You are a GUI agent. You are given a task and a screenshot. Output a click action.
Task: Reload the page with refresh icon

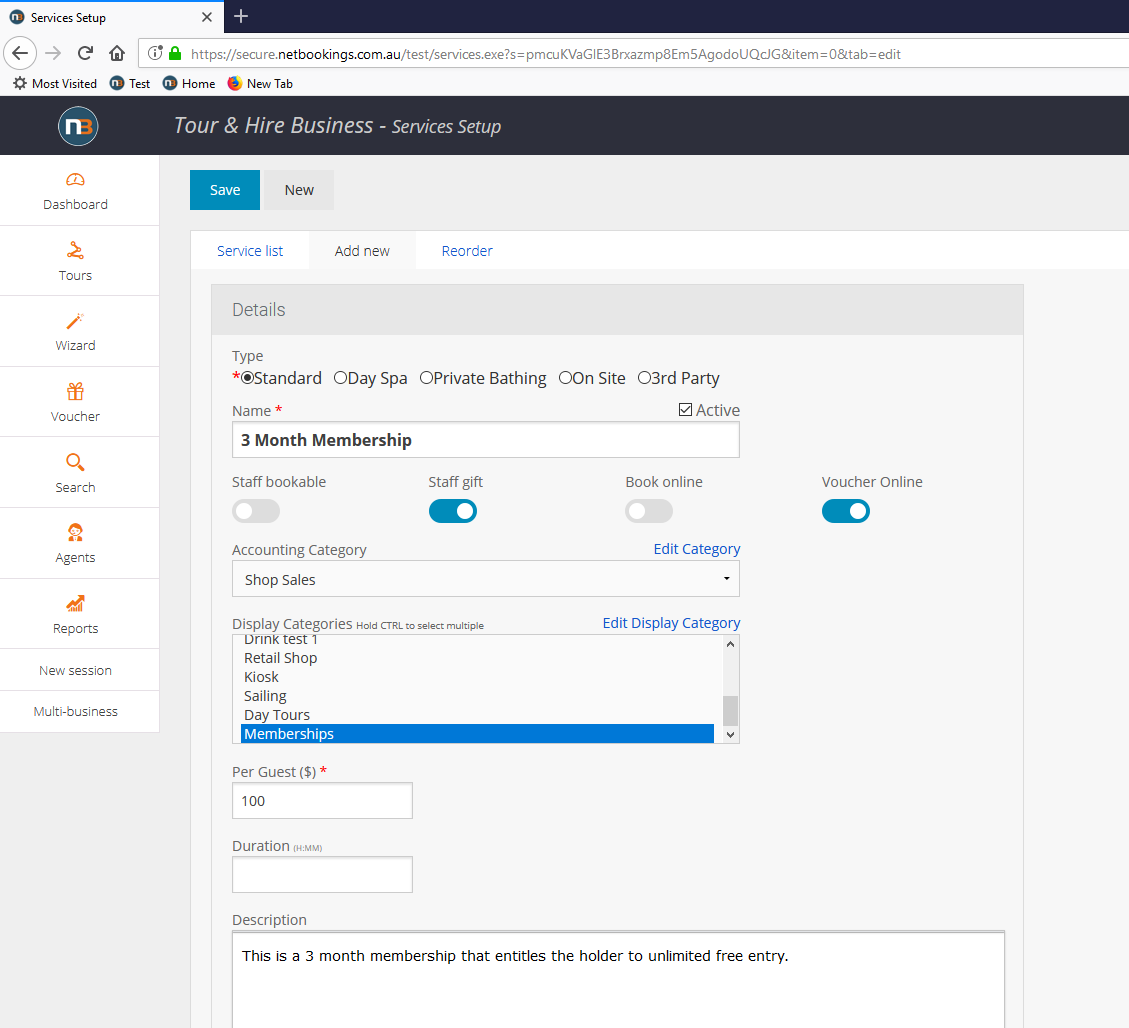tap(85, 53)
